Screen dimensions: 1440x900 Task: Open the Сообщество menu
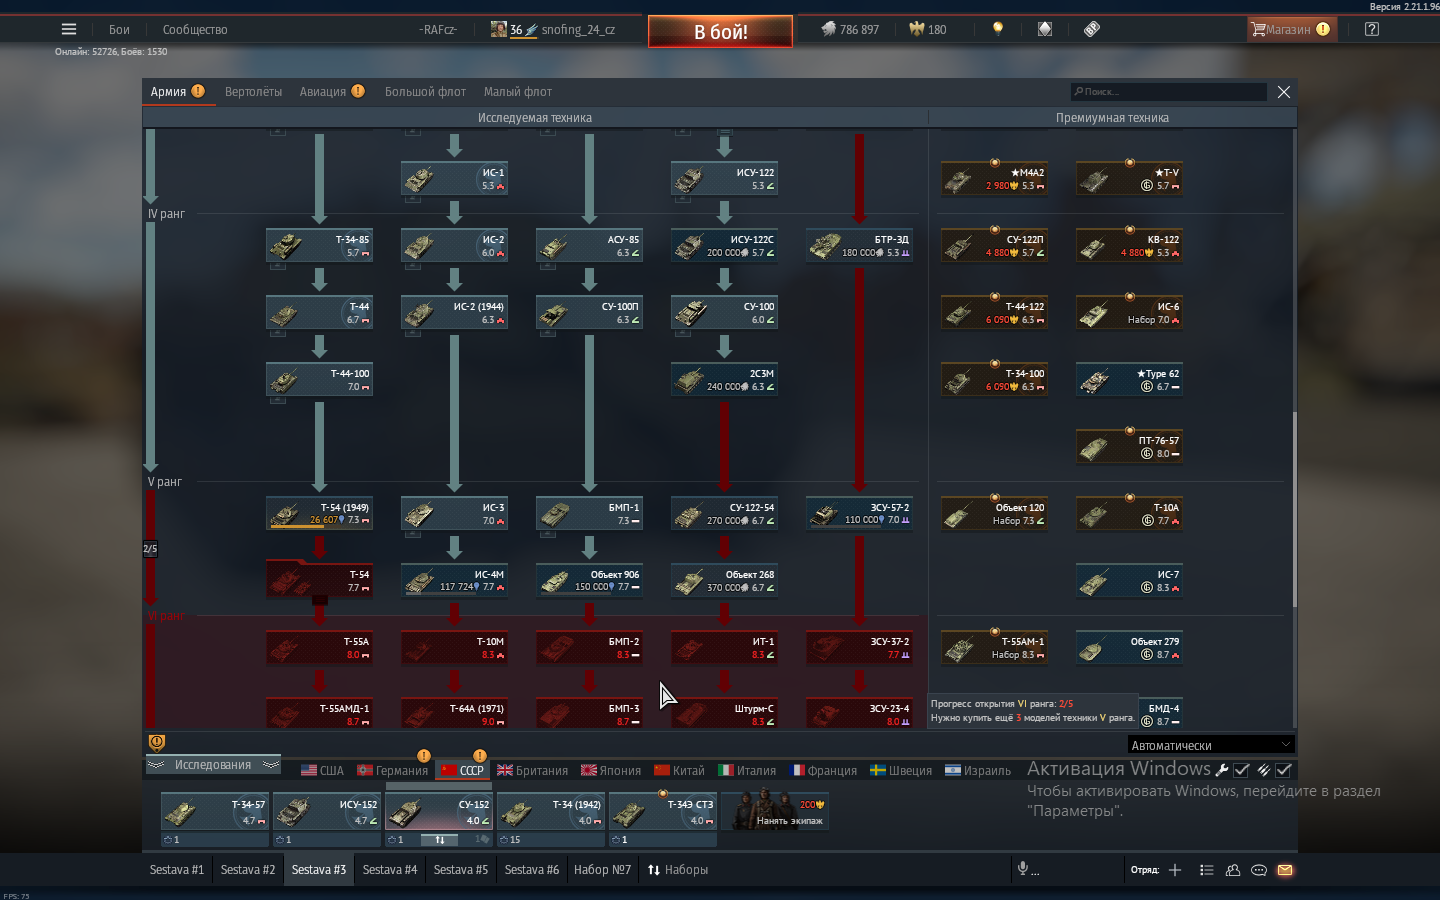click(x=195, y=30)
